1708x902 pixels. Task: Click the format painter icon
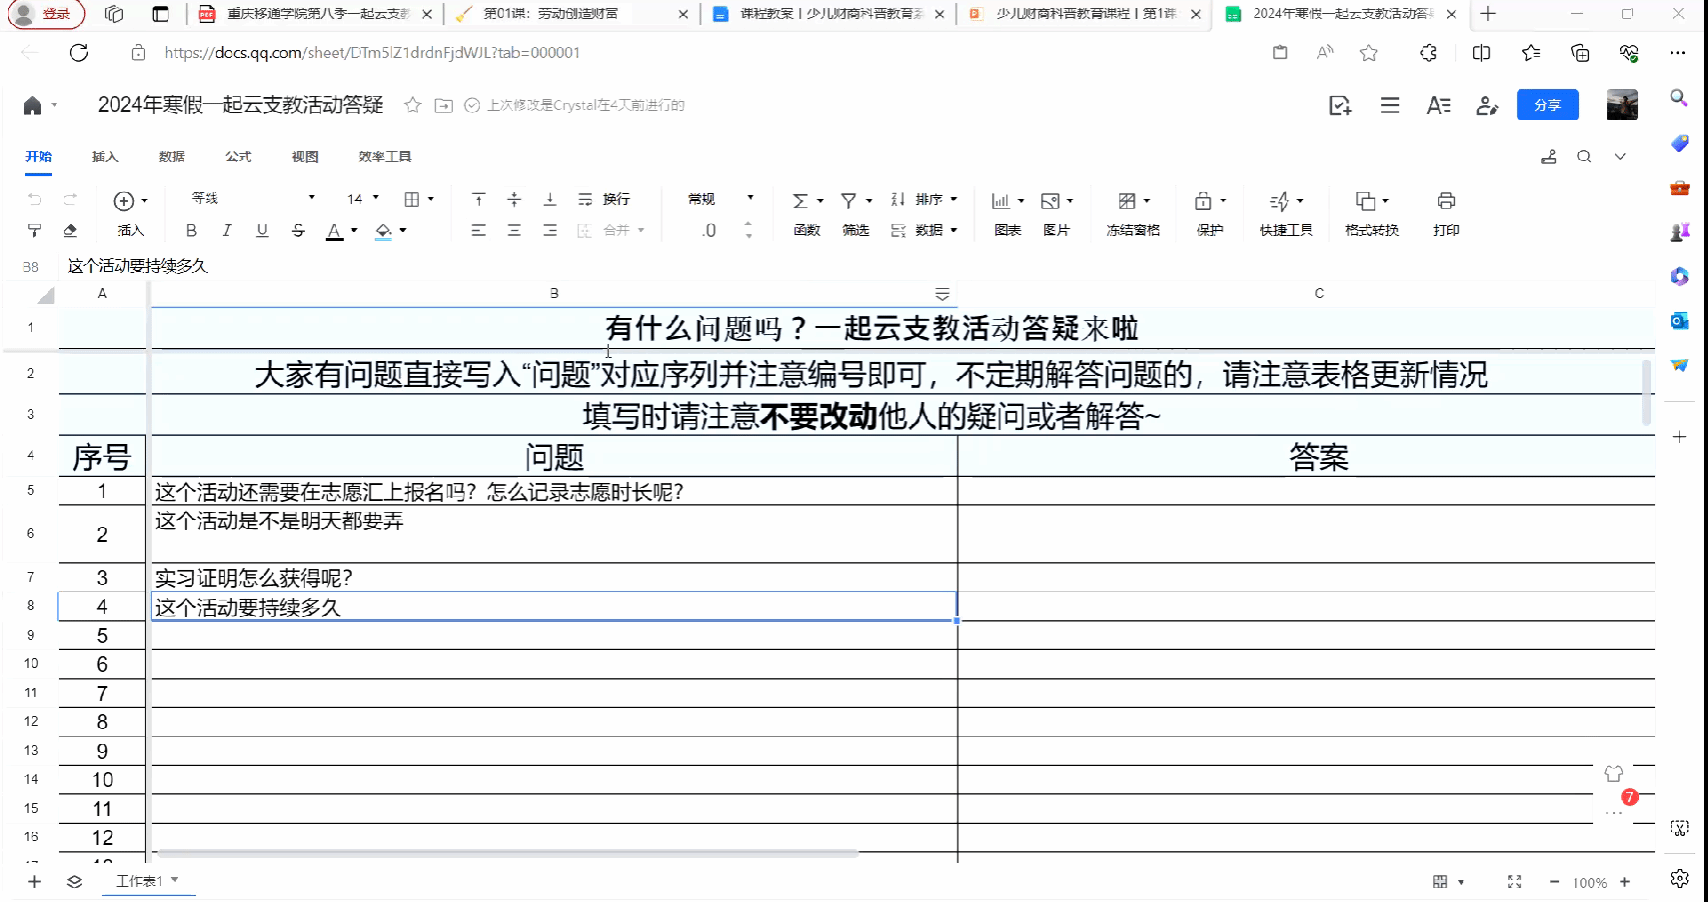(x=34, y=231)
